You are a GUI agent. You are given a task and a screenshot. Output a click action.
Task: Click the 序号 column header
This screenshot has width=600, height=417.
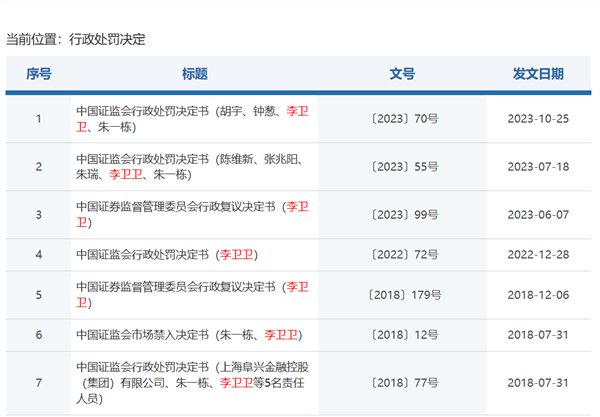tap(39, 74)
